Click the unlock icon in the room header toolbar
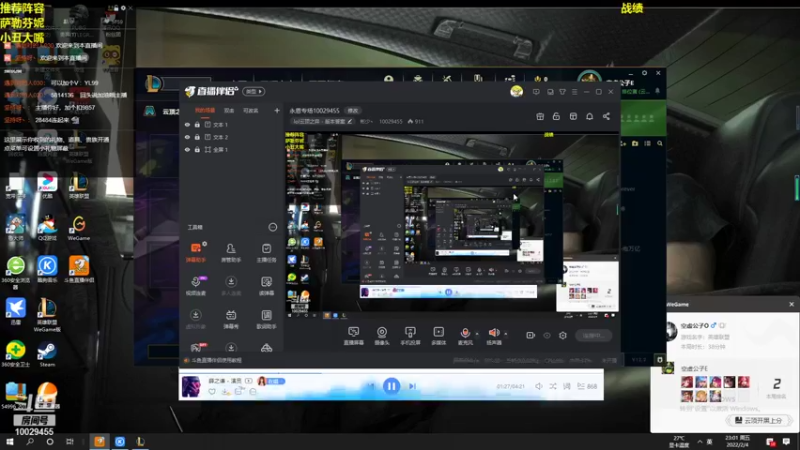Screen dimensions: 800x450 pos(556,116)
